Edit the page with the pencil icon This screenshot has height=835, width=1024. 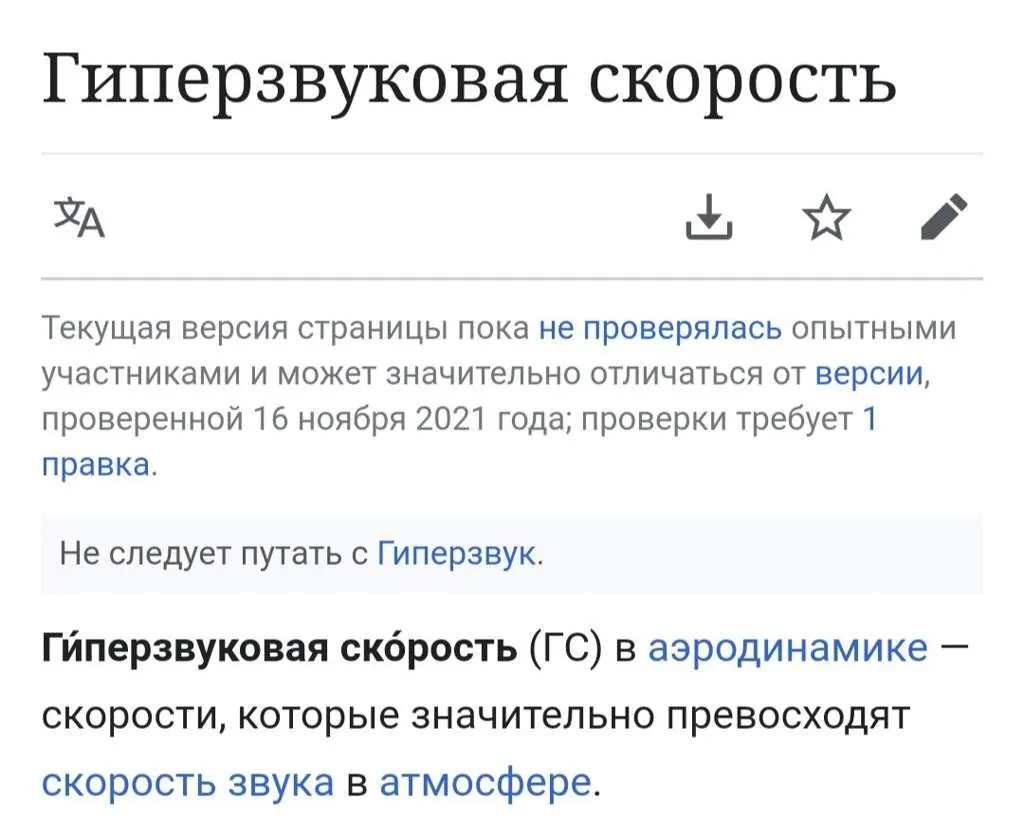(944, 216)
